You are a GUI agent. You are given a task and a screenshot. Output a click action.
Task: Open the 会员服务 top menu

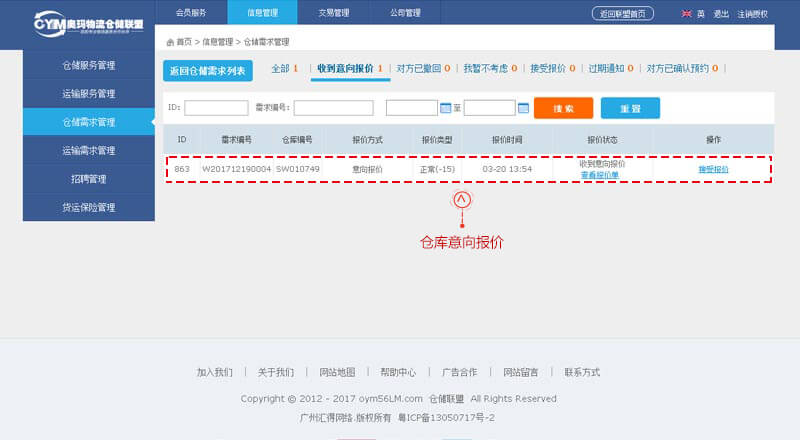(x=191, y=13)
